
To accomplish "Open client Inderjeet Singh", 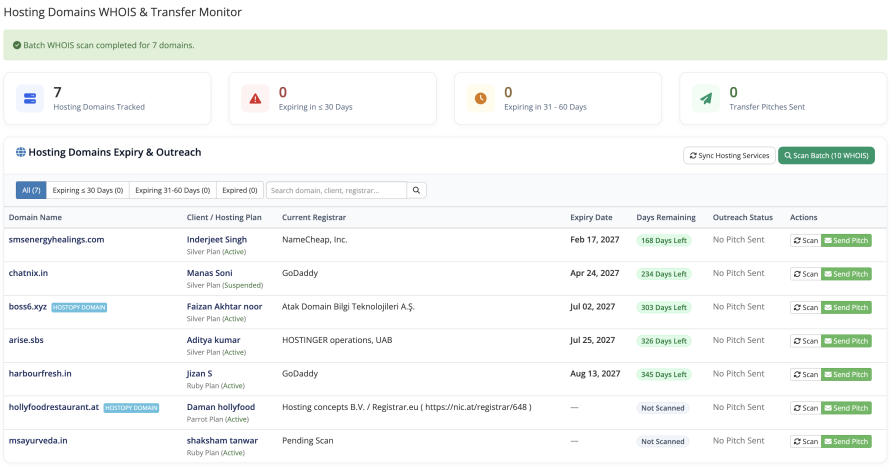I will pyautogui.click(x=217, y=239).
